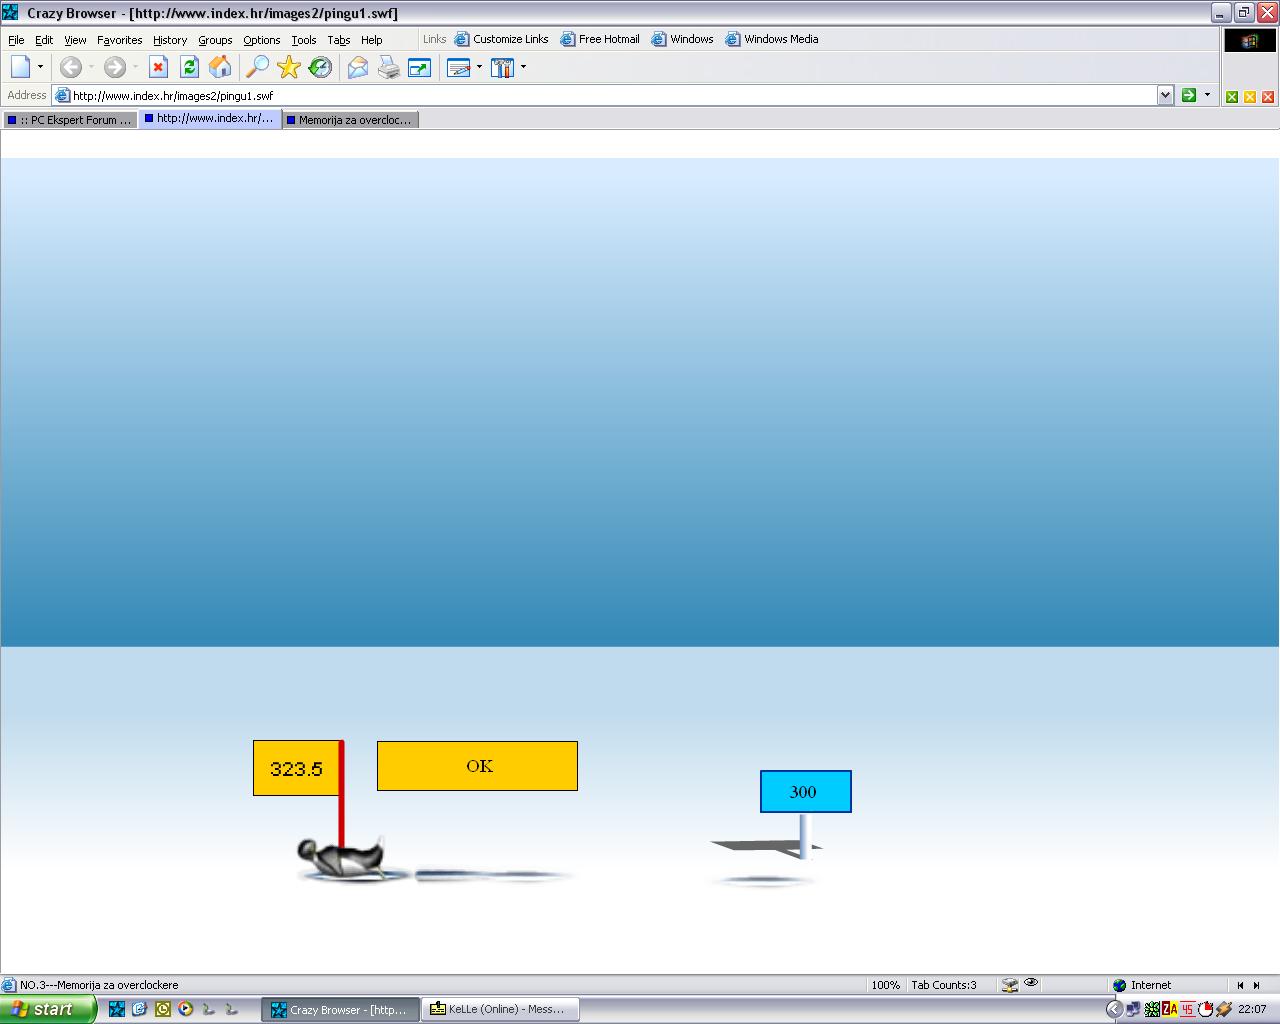Toggle full screen toolbar icon
Image resolution: width=1280 pixels, height=1024 pixels.
click(x=420, y=67)
